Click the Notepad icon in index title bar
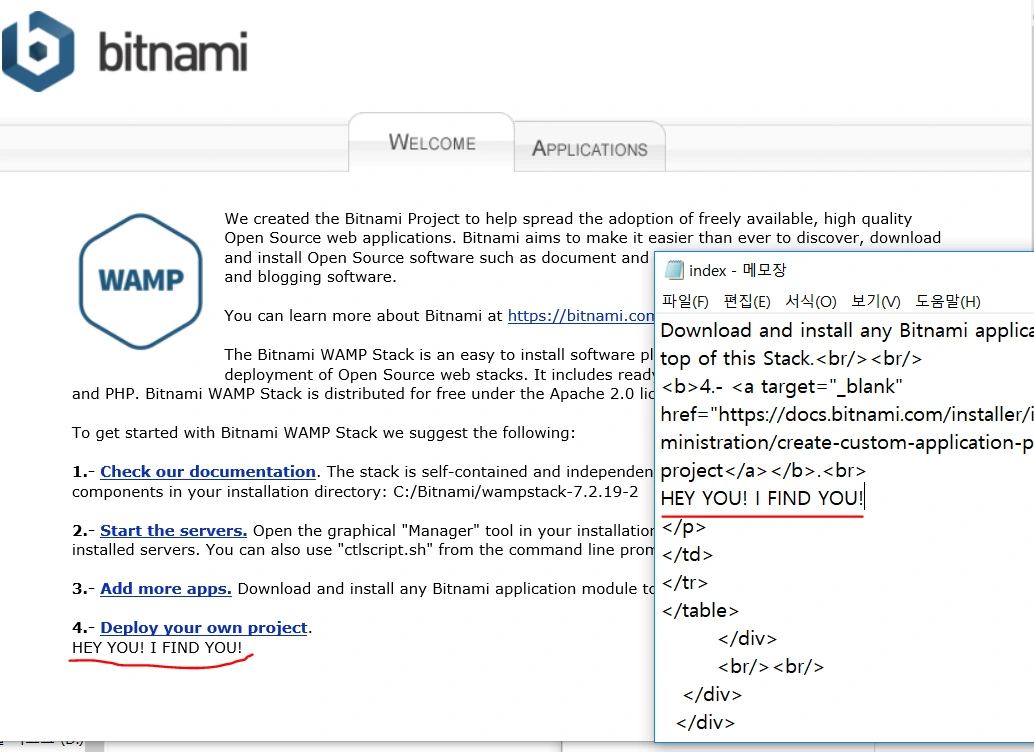The width and height of the screenshot is (1034, 752). coord(674,270)
